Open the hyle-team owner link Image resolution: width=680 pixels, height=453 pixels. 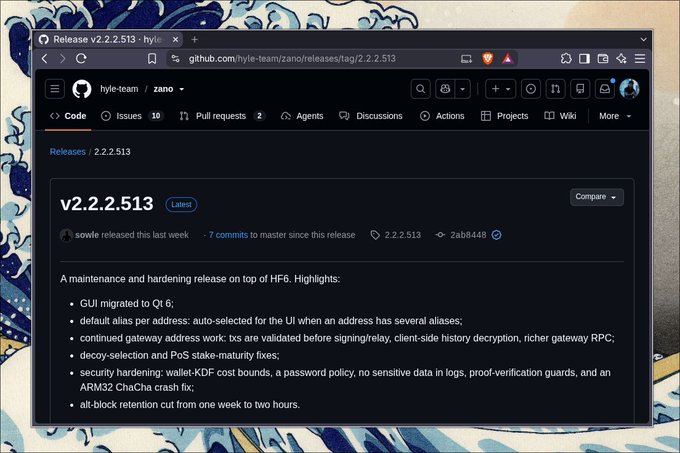coord(119,89)
